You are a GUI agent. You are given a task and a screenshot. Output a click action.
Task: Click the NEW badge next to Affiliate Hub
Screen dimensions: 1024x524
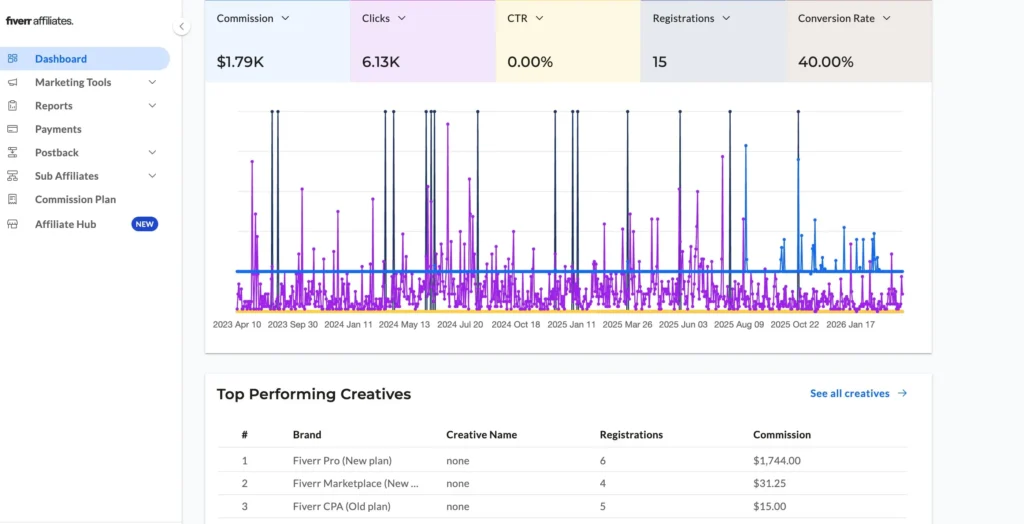pos(144,224)
